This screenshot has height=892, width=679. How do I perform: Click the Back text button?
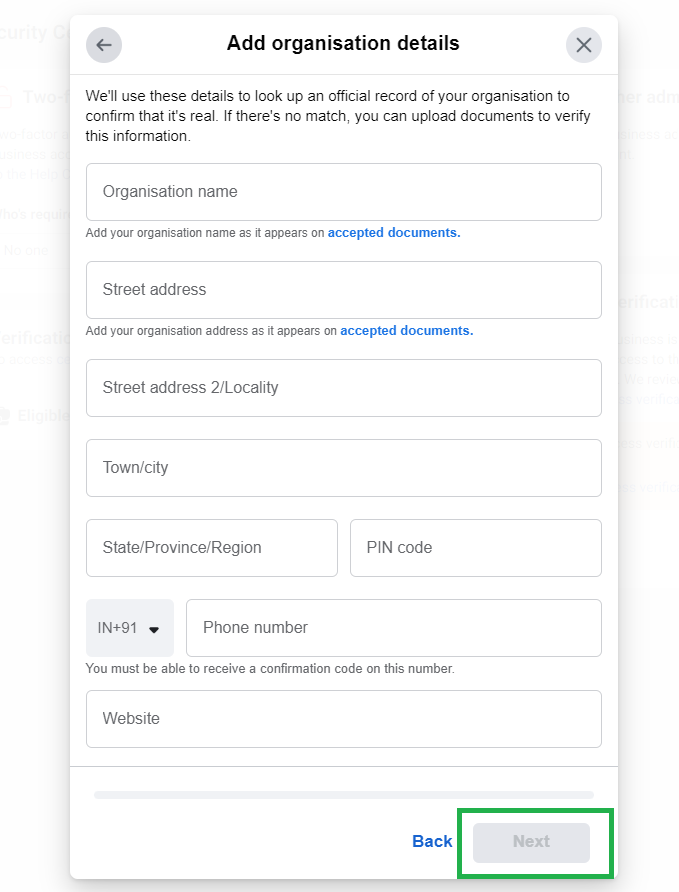(432, 842)
